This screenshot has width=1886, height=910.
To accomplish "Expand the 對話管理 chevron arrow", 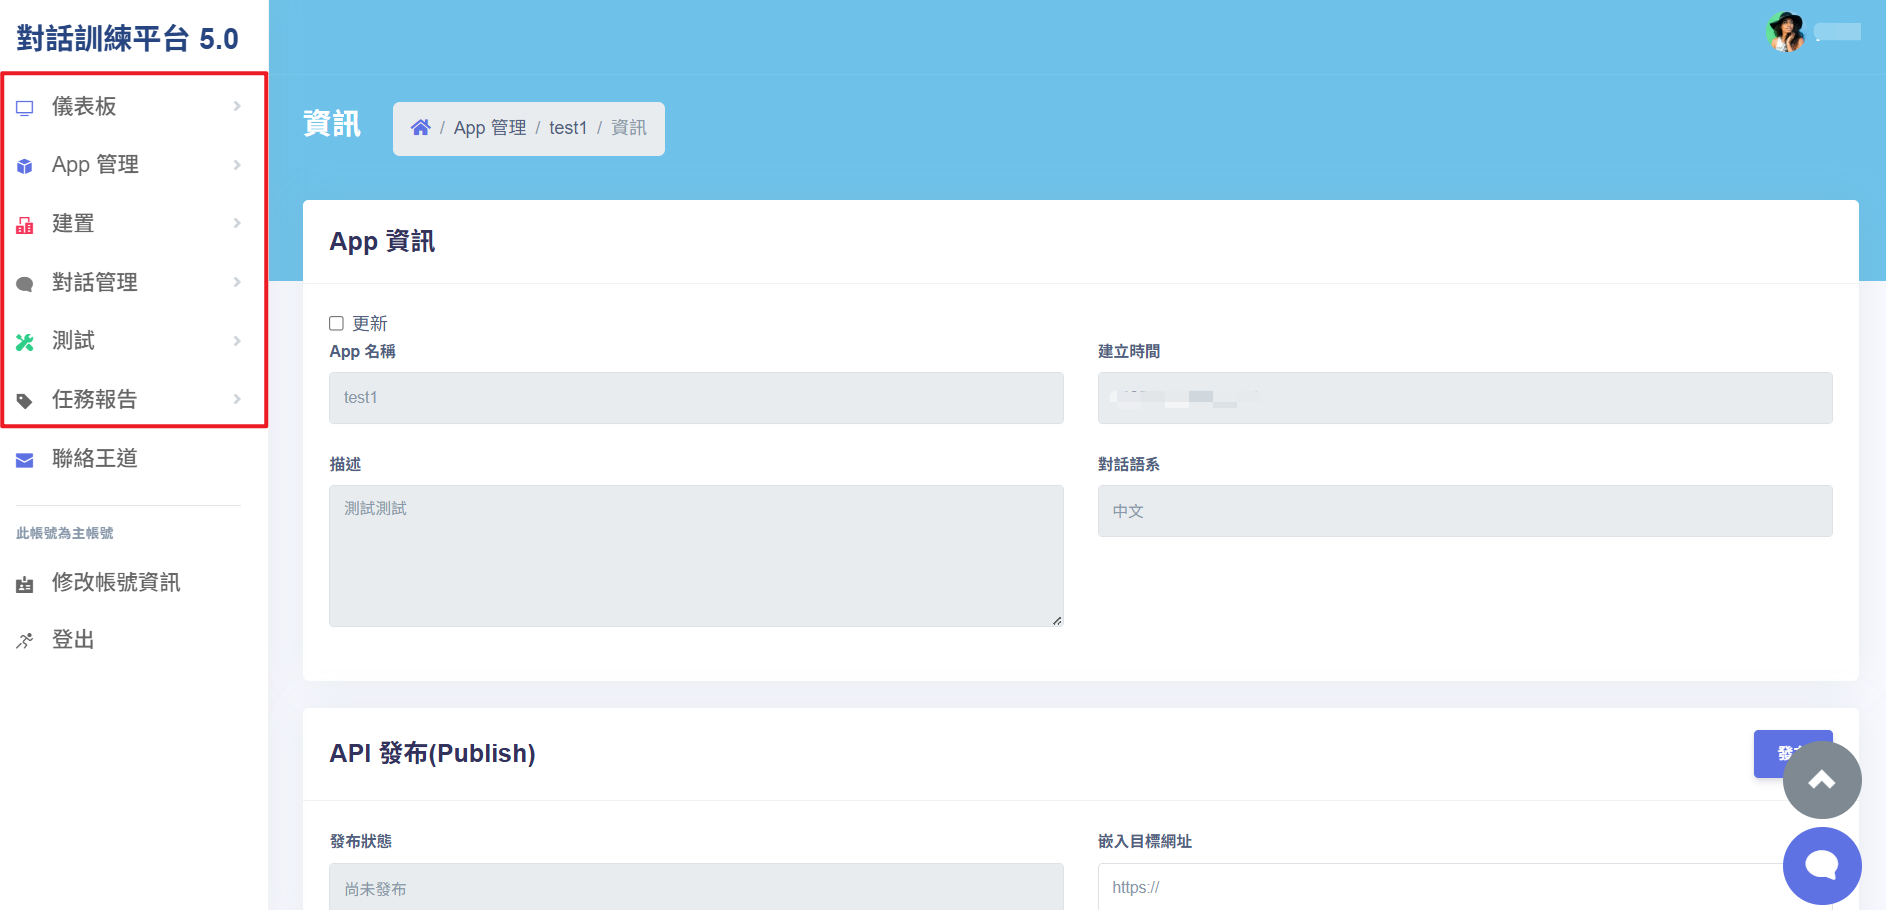I will point(237,282).
